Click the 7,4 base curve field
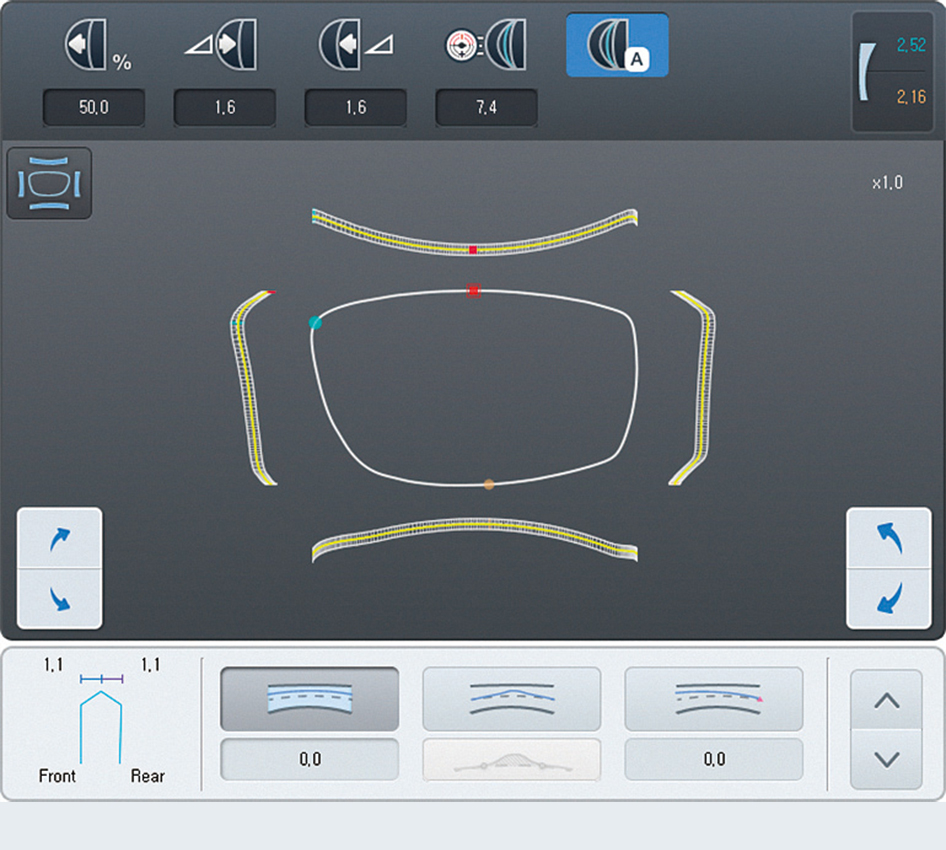Viewport: 946px width, 850px height. (486, 108)
